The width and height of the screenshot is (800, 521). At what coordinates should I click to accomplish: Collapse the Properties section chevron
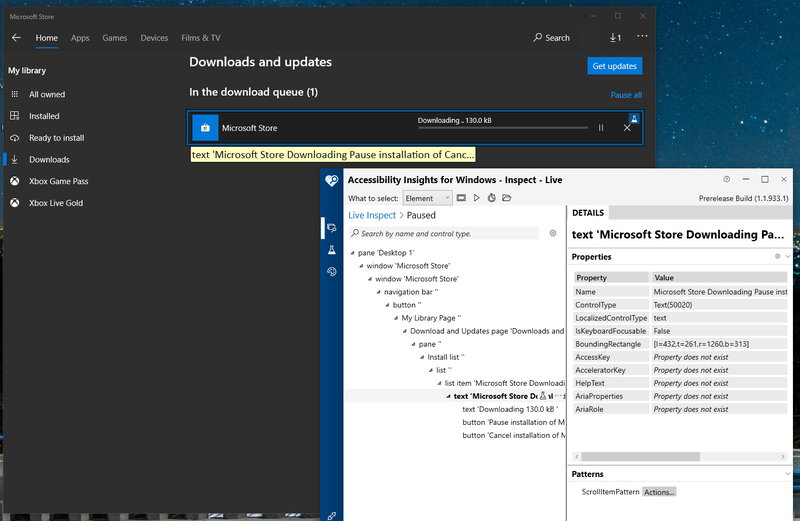pos(788,257)
